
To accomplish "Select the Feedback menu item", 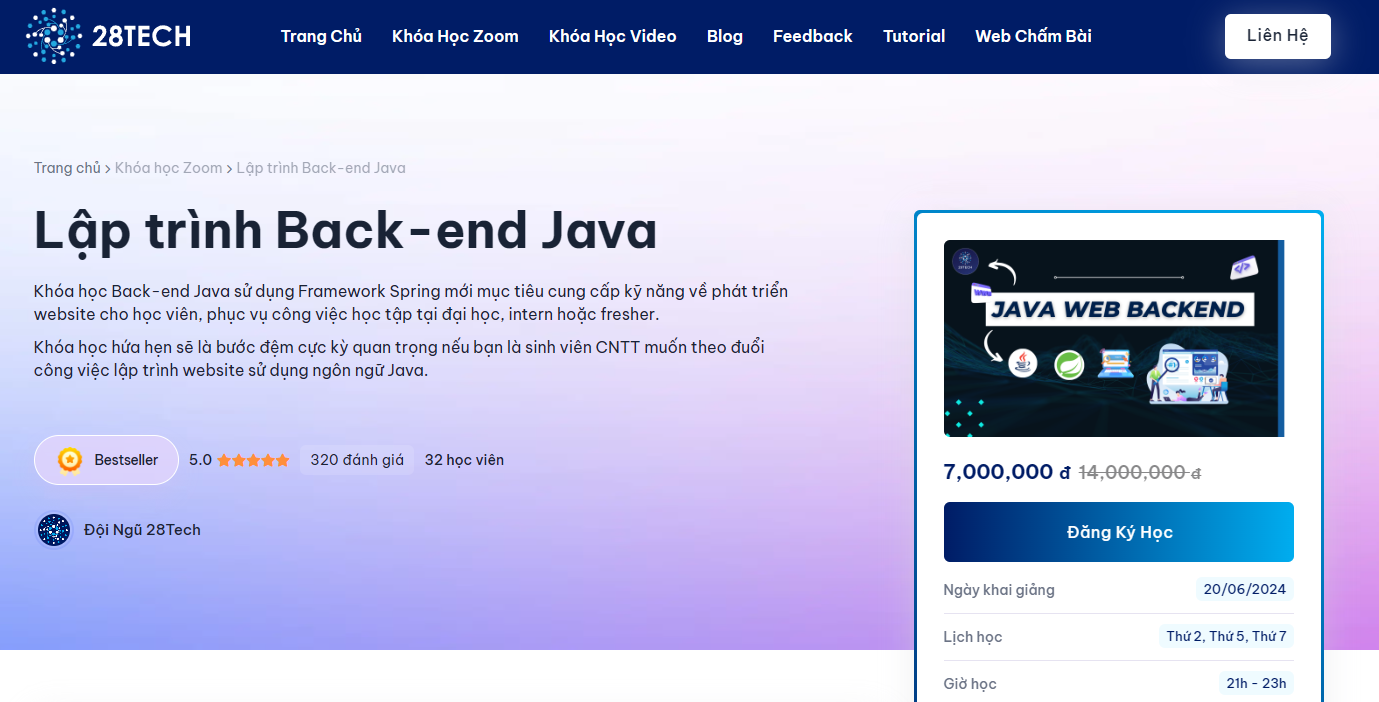I will tap(812, 36).
